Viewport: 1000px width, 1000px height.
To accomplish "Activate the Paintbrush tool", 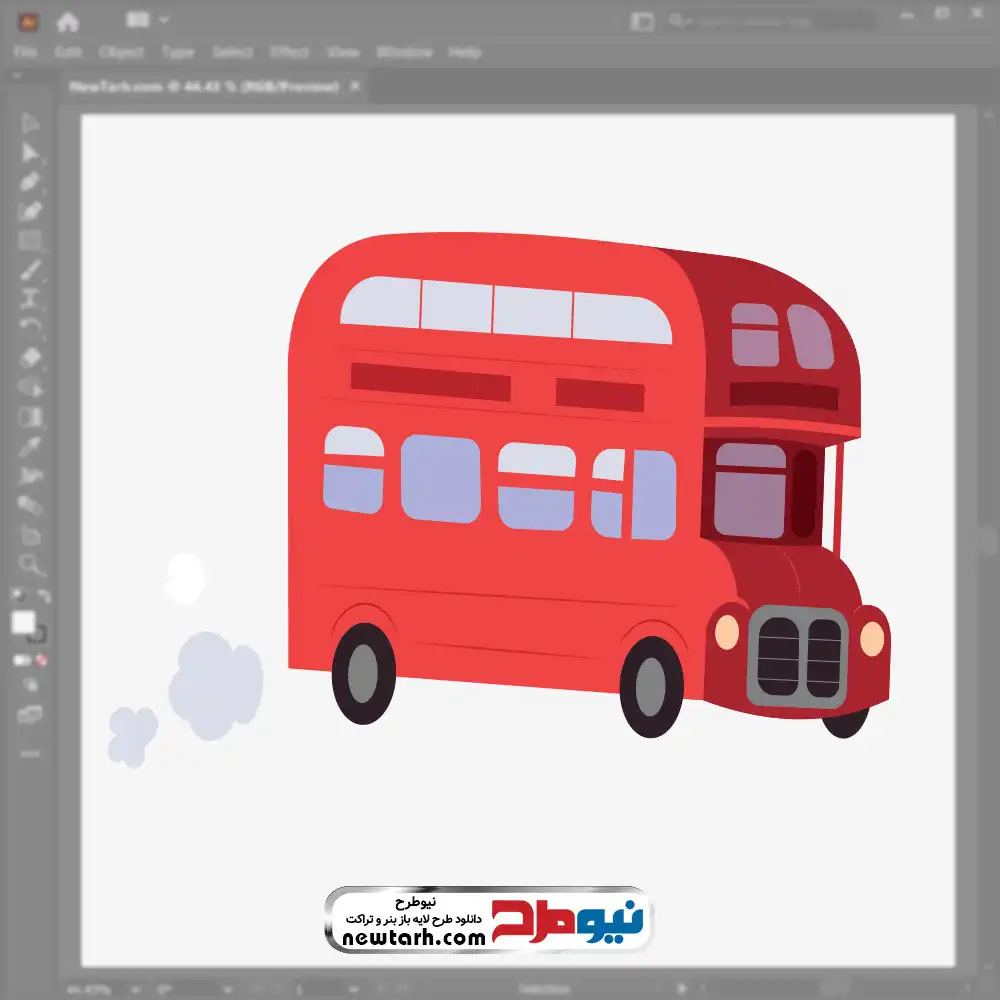I will click(x=30, y=270).
